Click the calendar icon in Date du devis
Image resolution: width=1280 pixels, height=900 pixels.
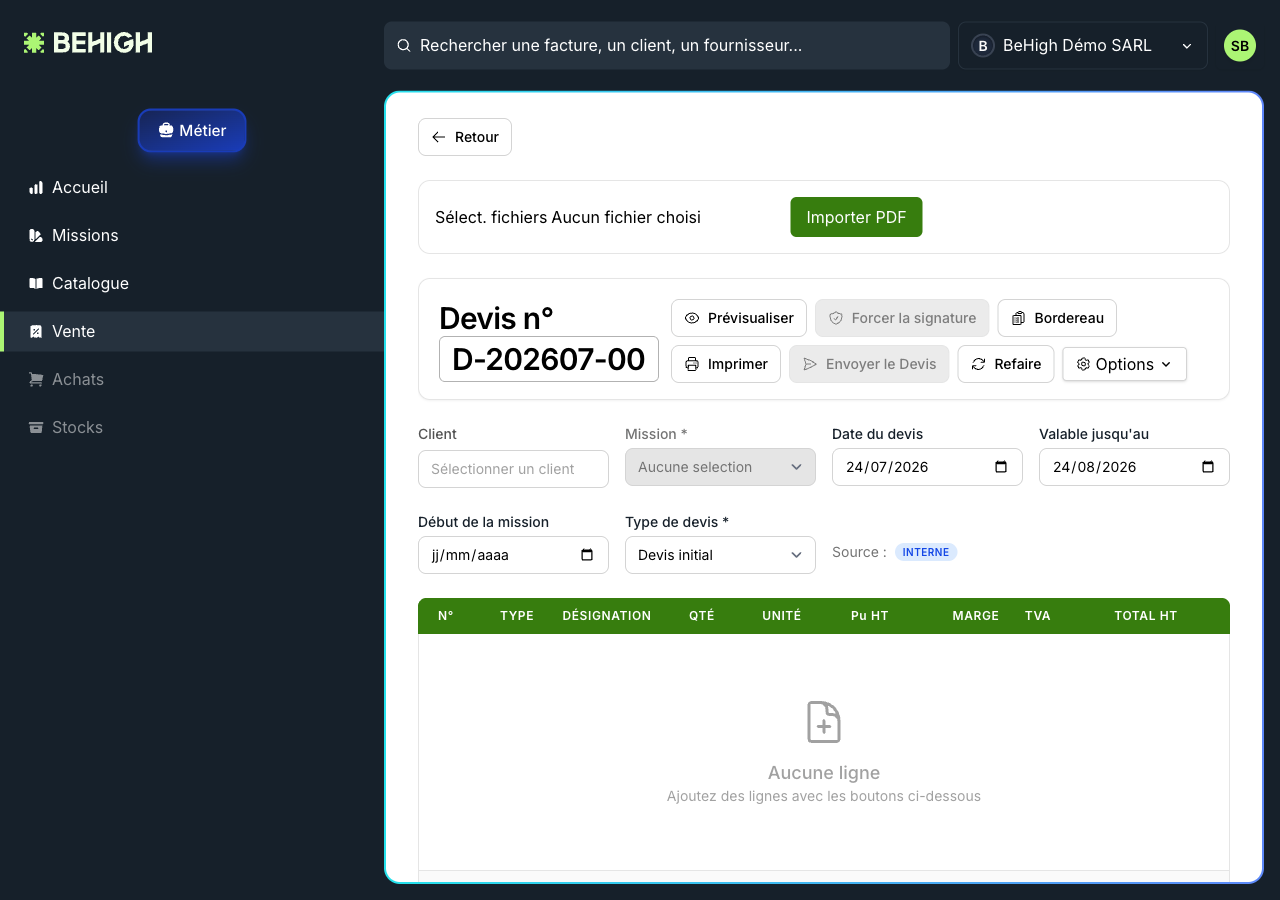(1001, 467)
